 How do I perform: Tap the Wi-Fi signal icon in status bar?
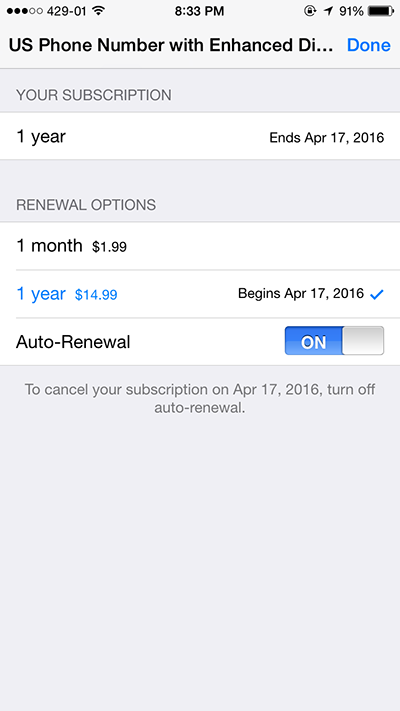pos(98,11)
